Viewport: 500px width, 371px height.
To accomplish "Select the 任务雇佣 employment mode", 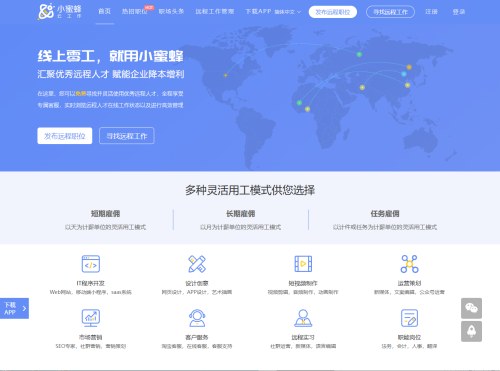I will click(x=385, y=214).
